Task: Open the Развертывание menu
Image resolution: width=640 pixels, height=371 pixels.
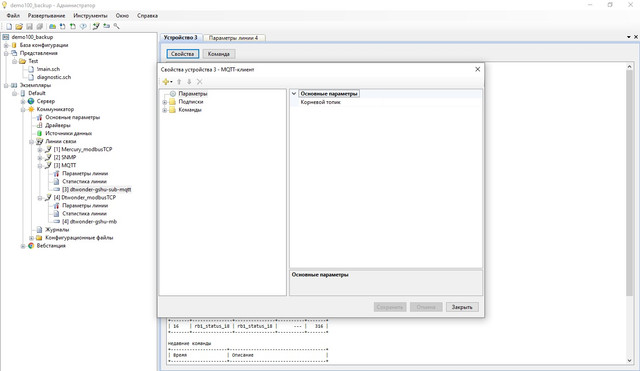Action: (x=47, y=16)
